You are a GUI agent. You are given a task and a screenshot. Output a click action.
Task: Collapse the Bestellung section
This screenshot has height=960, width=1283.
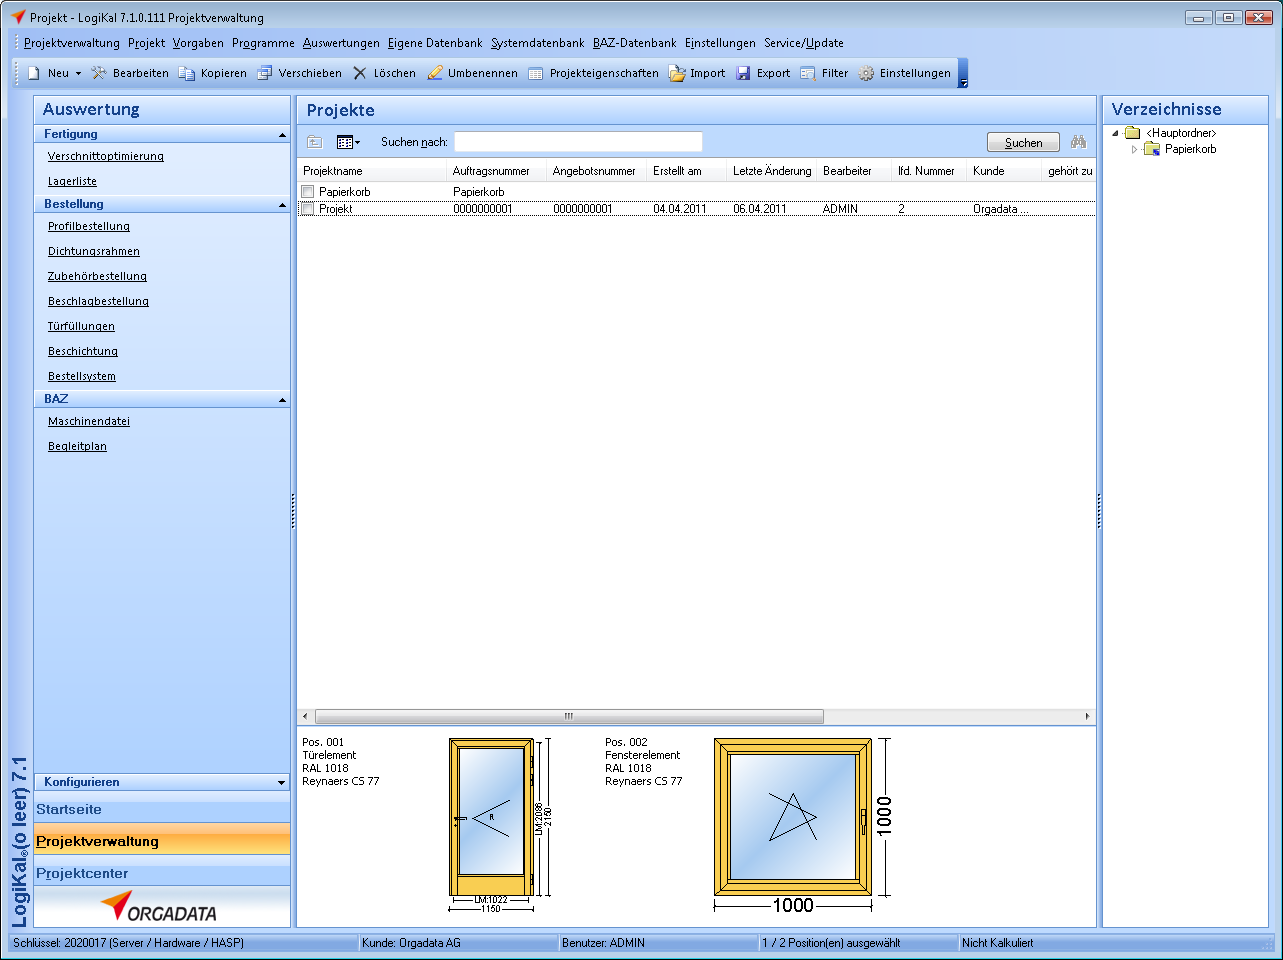point(282,205)
